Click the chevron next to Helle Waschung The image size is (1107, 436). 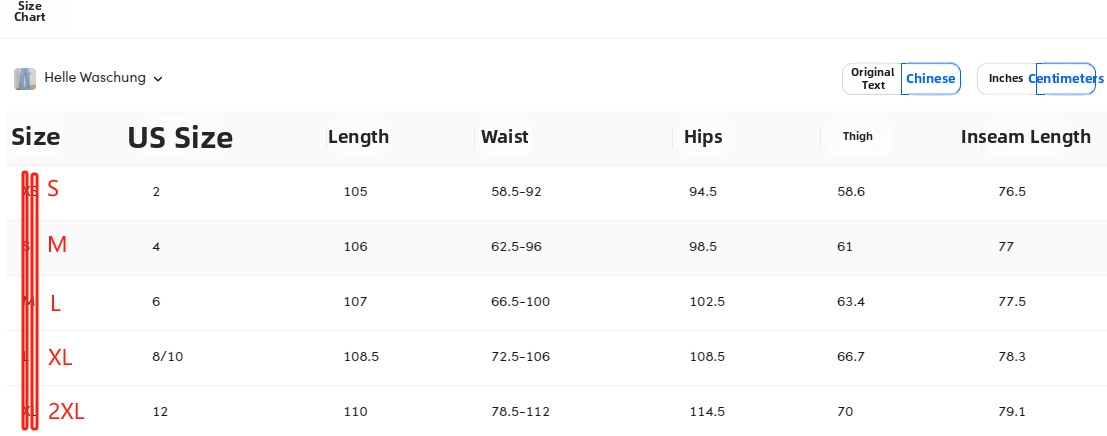(x=158, y=78)
